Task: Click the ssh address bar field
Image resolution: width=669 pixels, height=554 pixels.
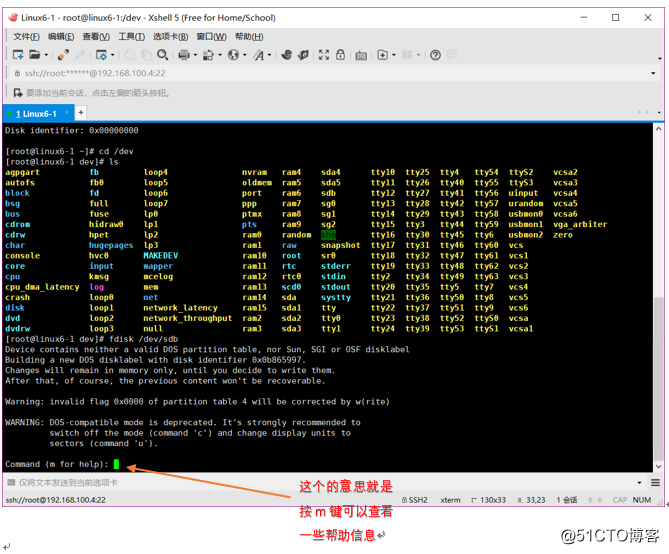Action: coord(333,73)
